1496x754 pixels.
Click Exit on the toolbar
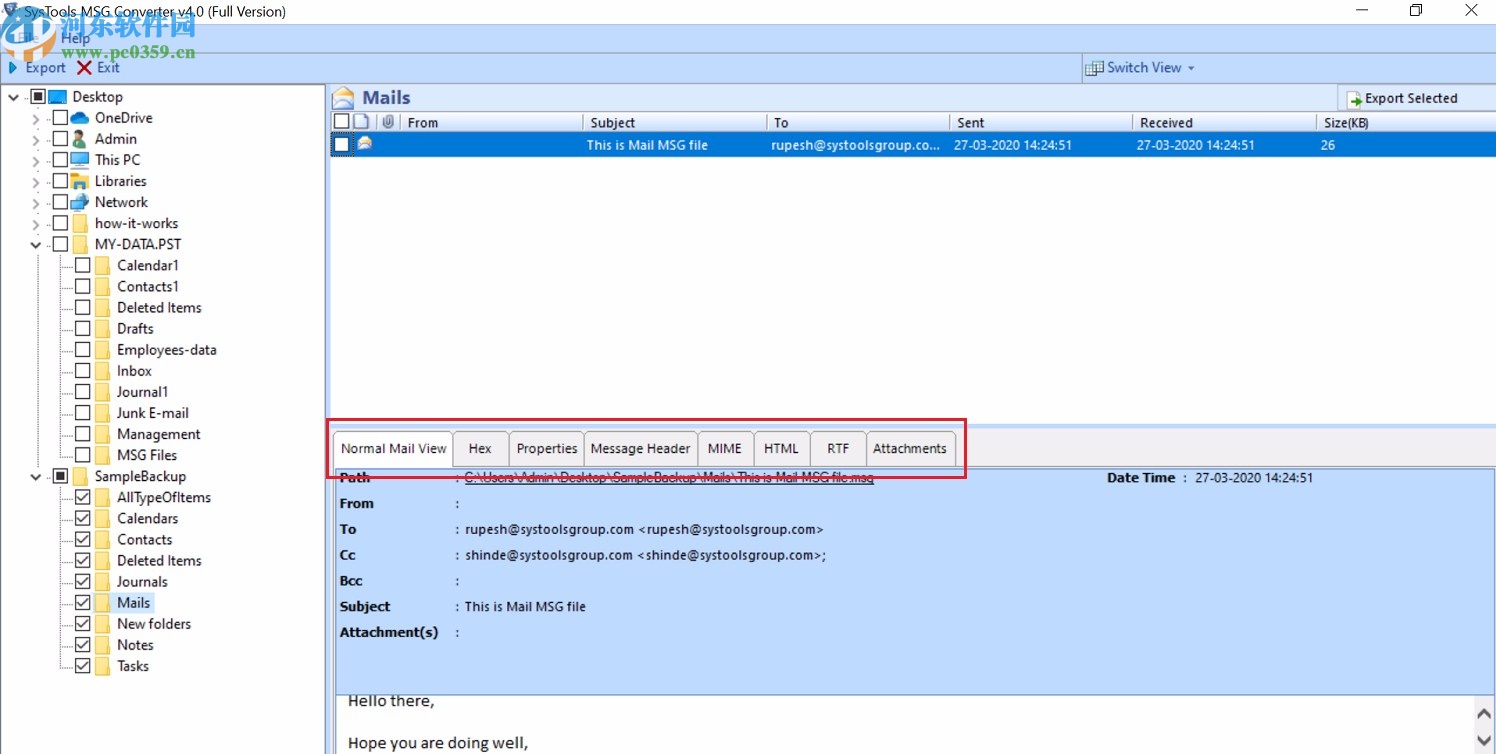click(99, 67)
